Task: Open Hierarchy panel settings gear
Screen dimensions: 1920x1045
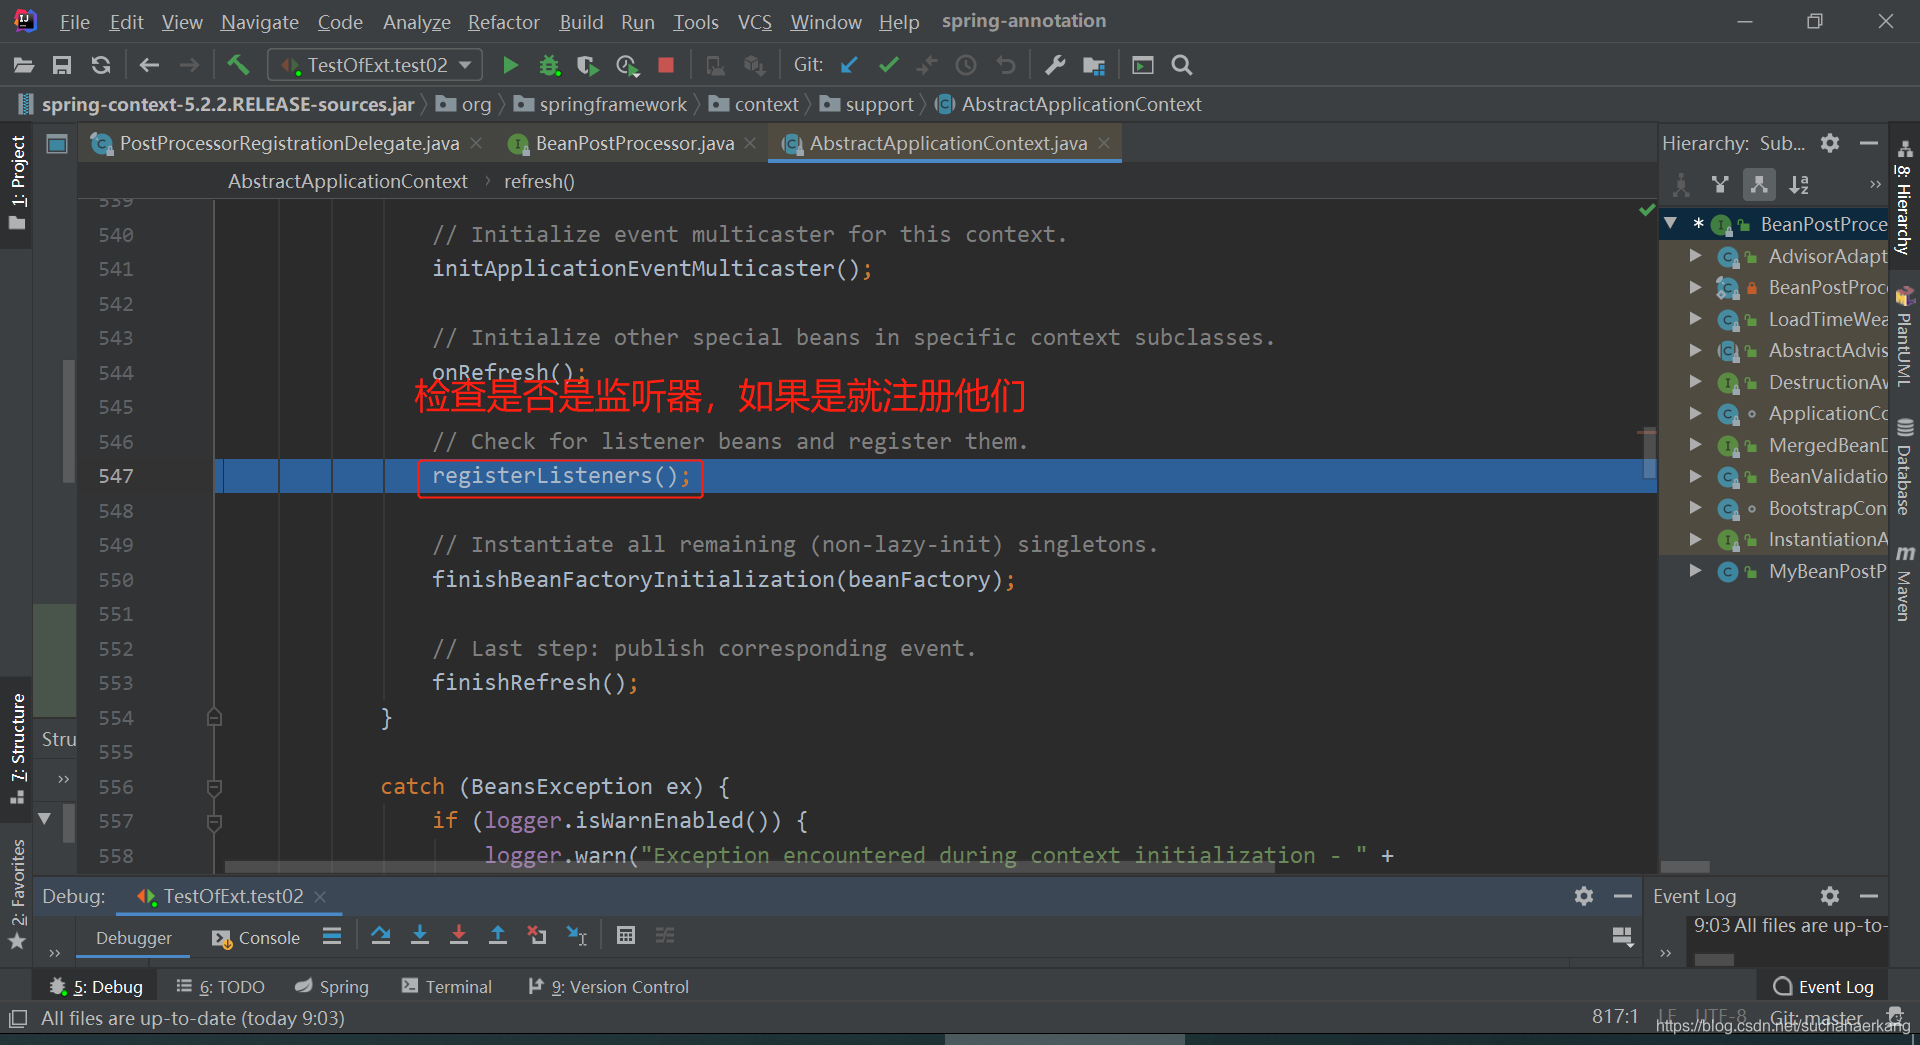Action: [1830, 143]
